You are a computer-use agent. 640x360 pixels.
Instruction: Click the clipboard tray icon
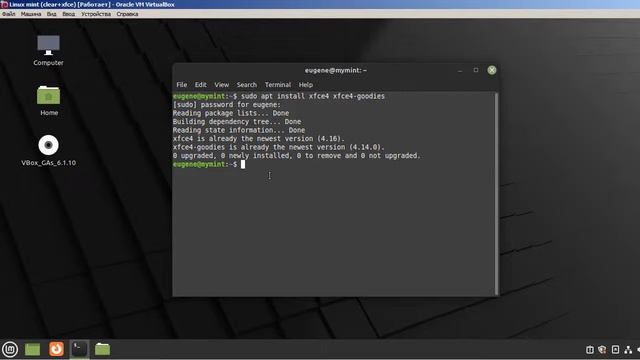coord(590,350)
